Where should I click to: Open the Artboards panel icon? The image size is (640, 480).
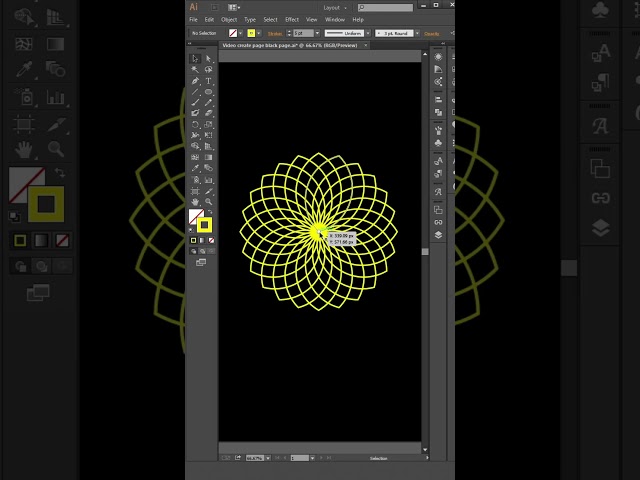438,210
